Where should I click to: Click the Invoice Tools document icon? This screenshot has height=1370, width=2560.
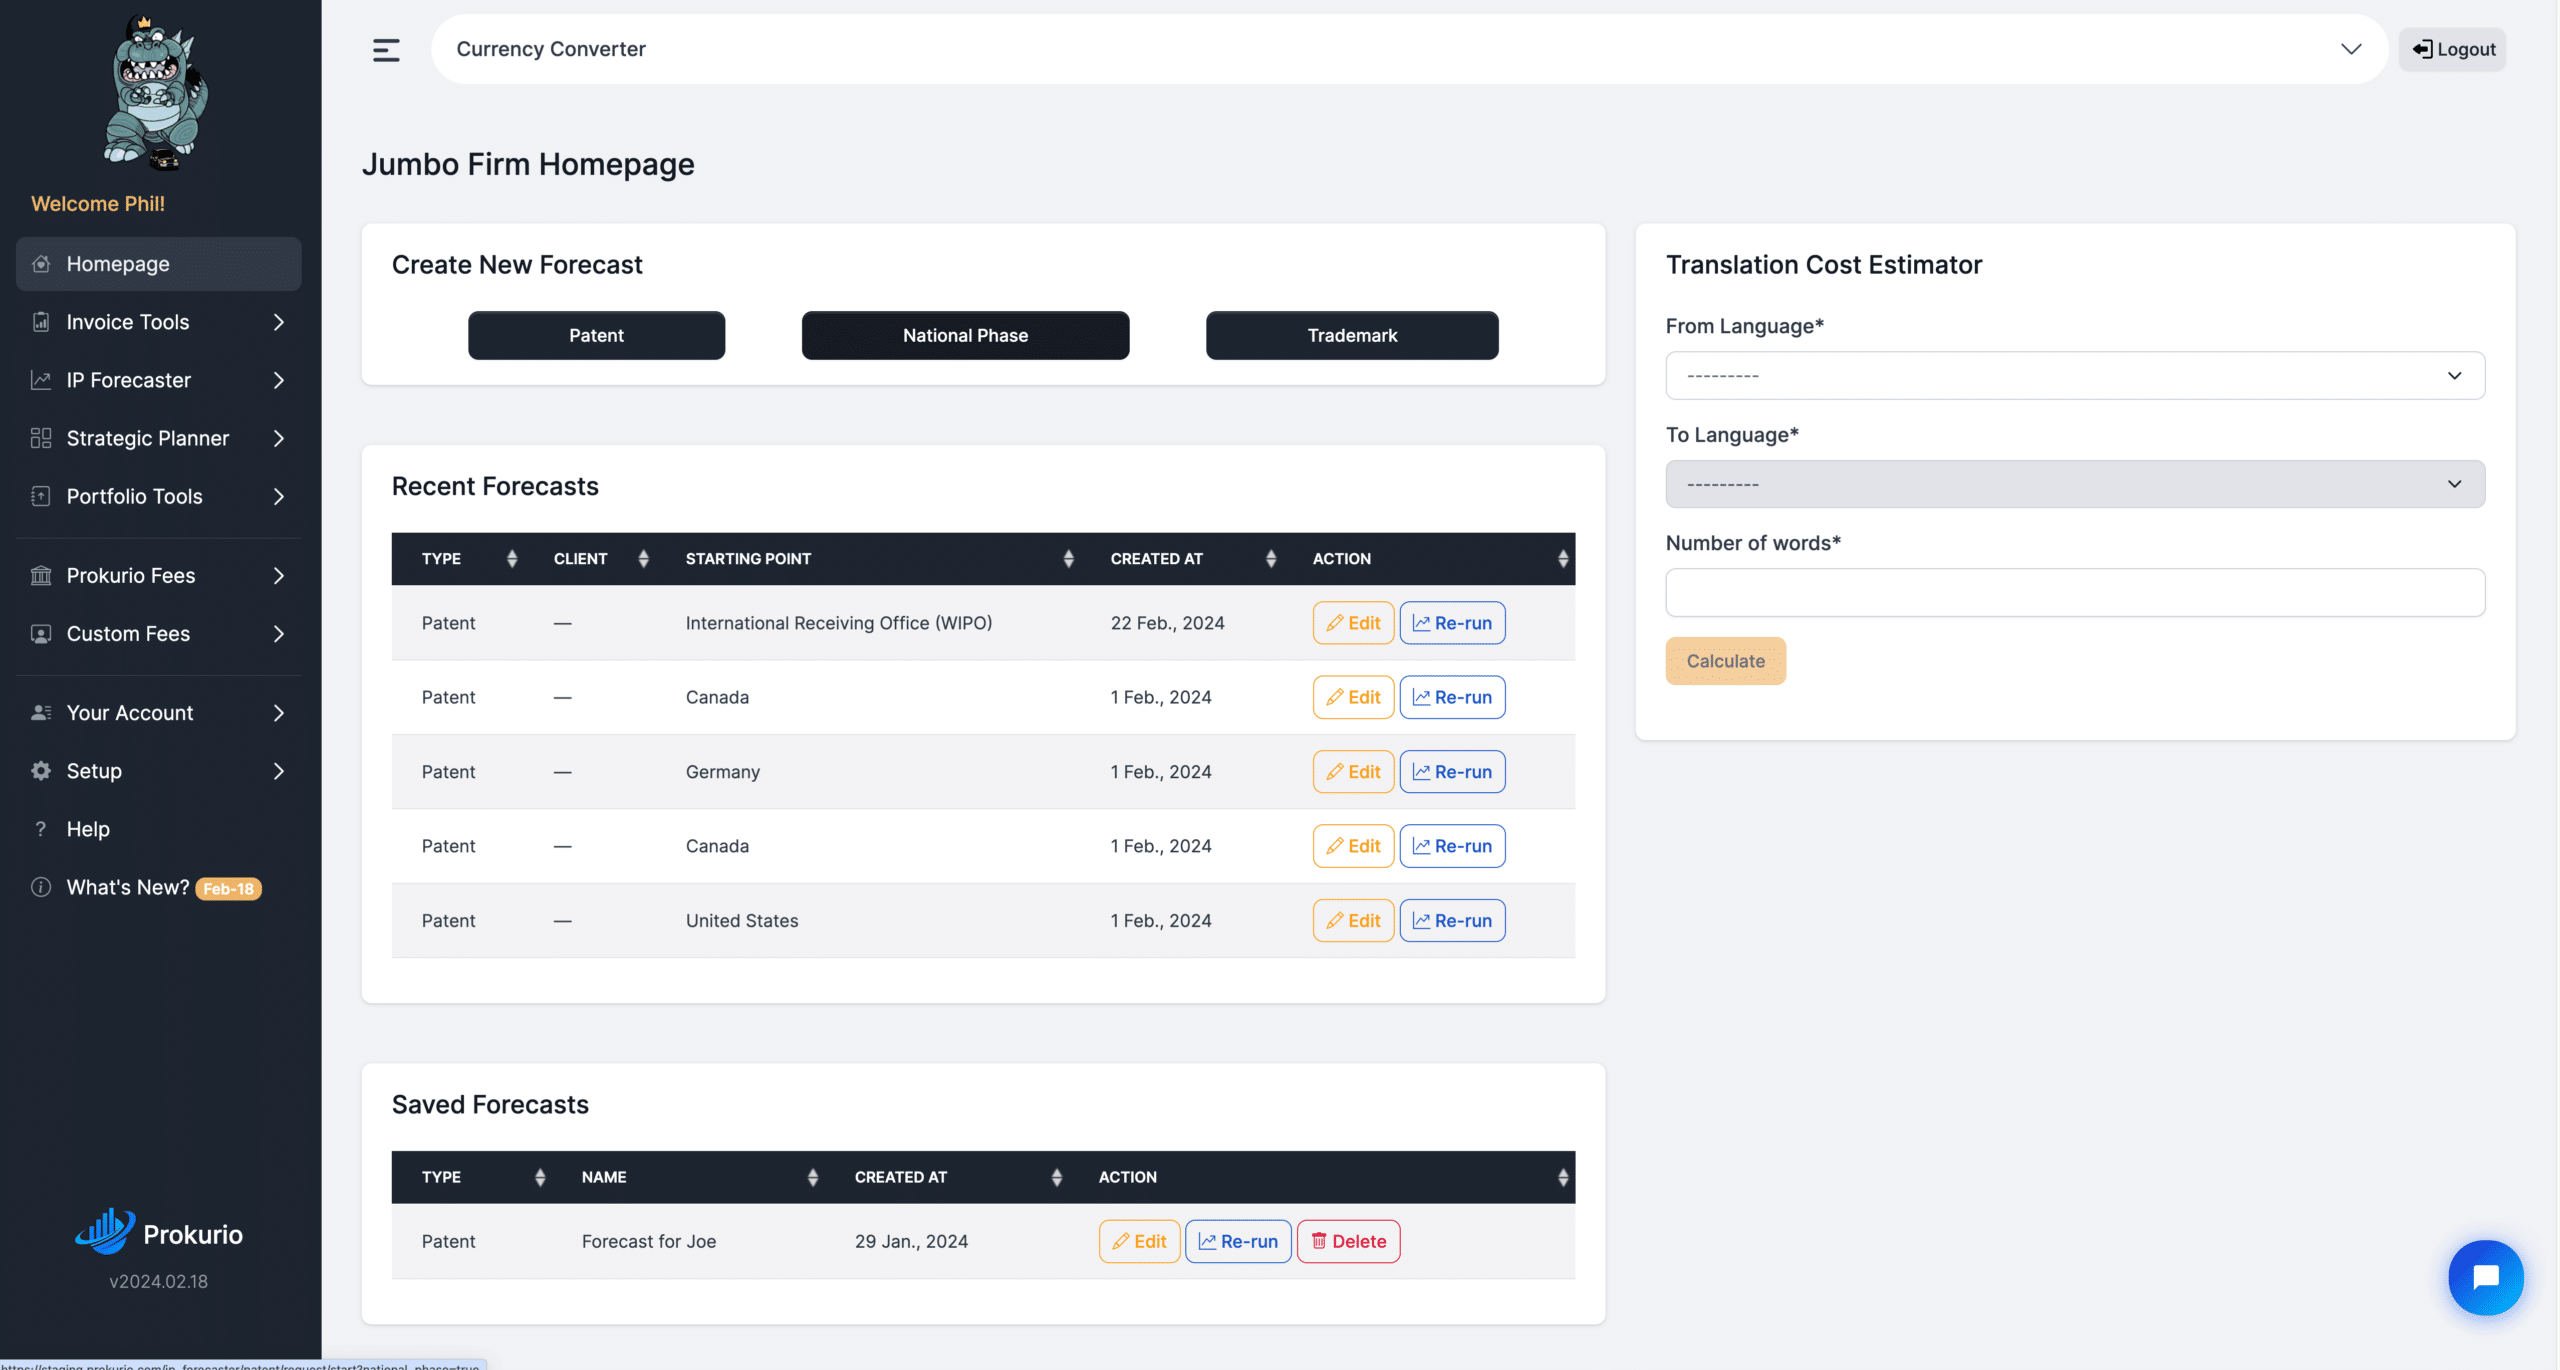coord(41,322)
